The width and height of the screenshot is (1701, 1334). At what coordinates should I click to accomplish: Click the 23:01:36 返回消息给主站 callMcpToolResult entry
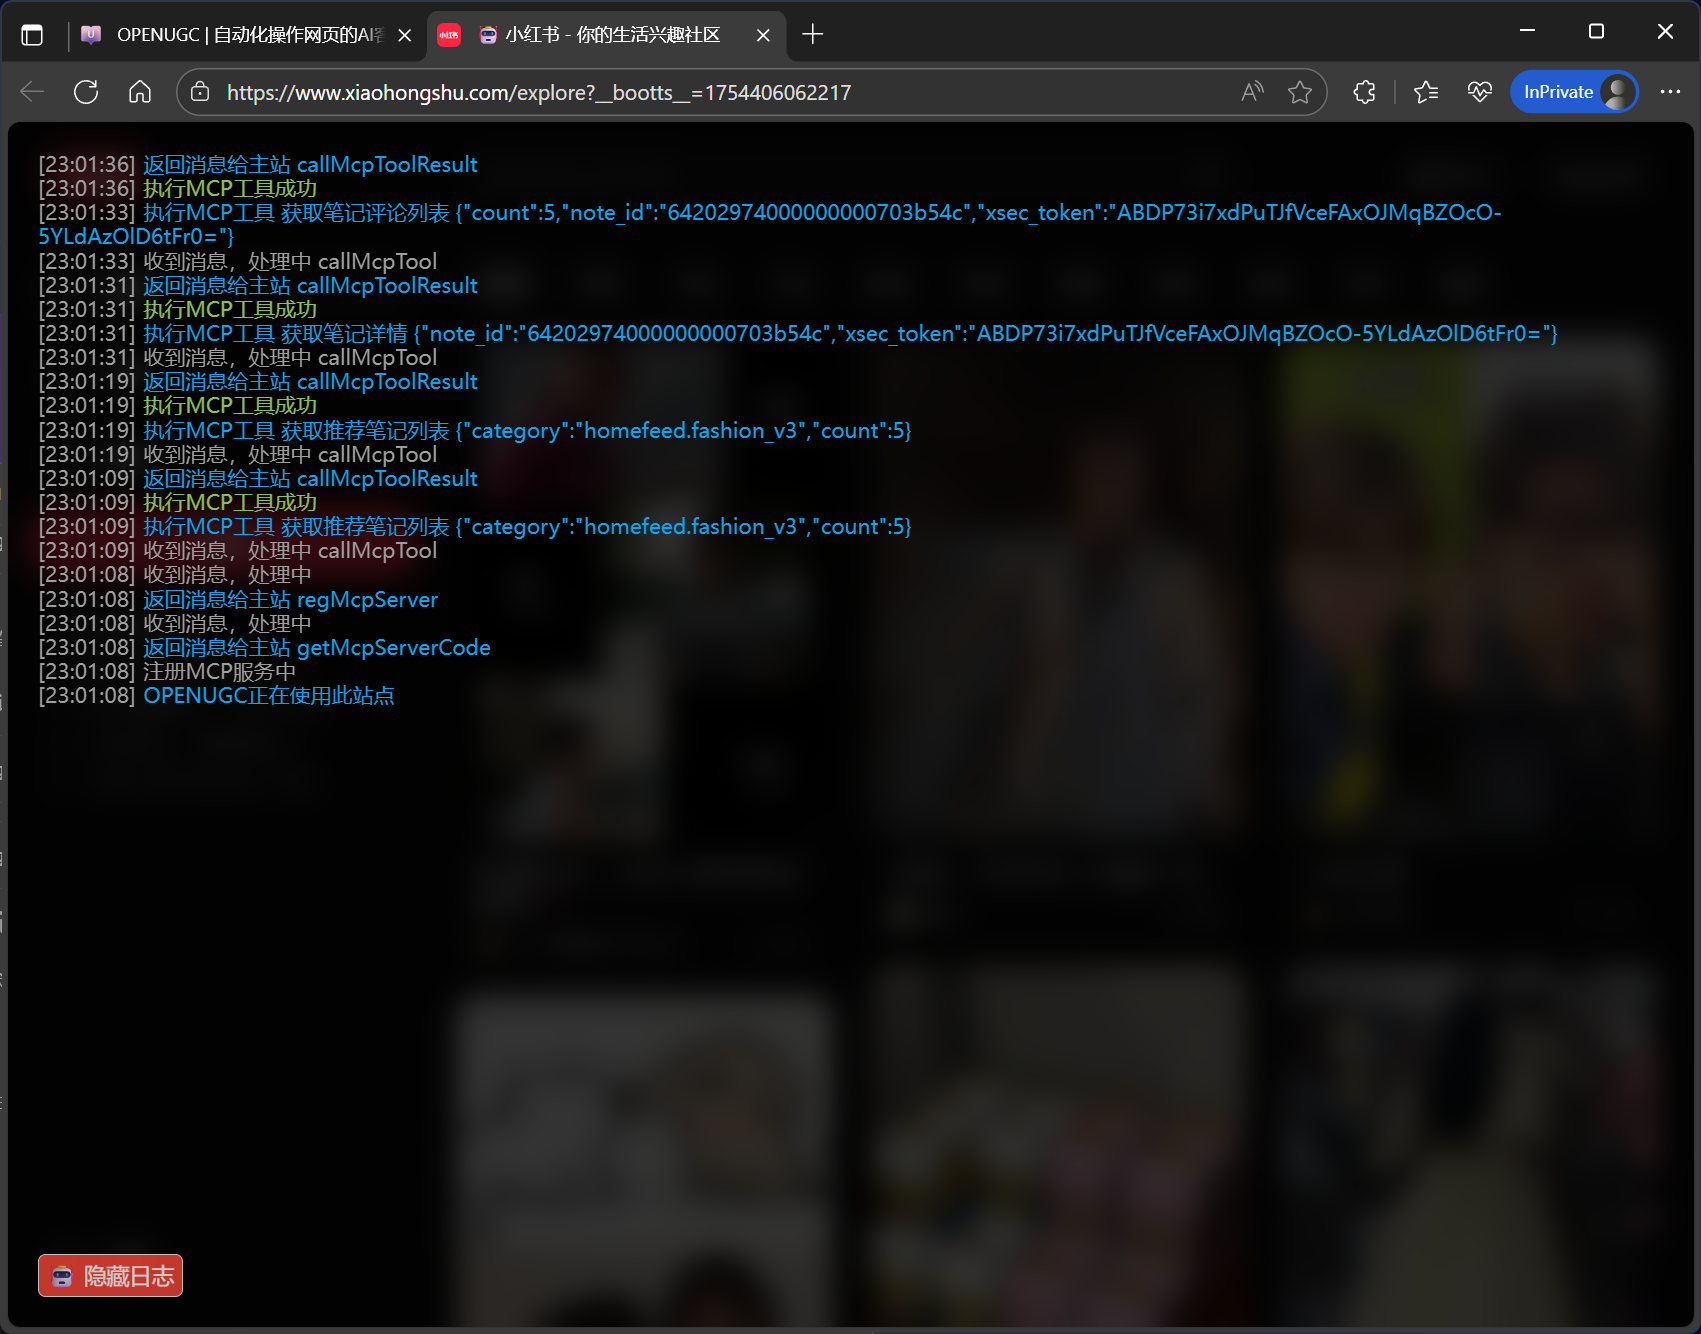pyautogui.click(x=258, y=165)
